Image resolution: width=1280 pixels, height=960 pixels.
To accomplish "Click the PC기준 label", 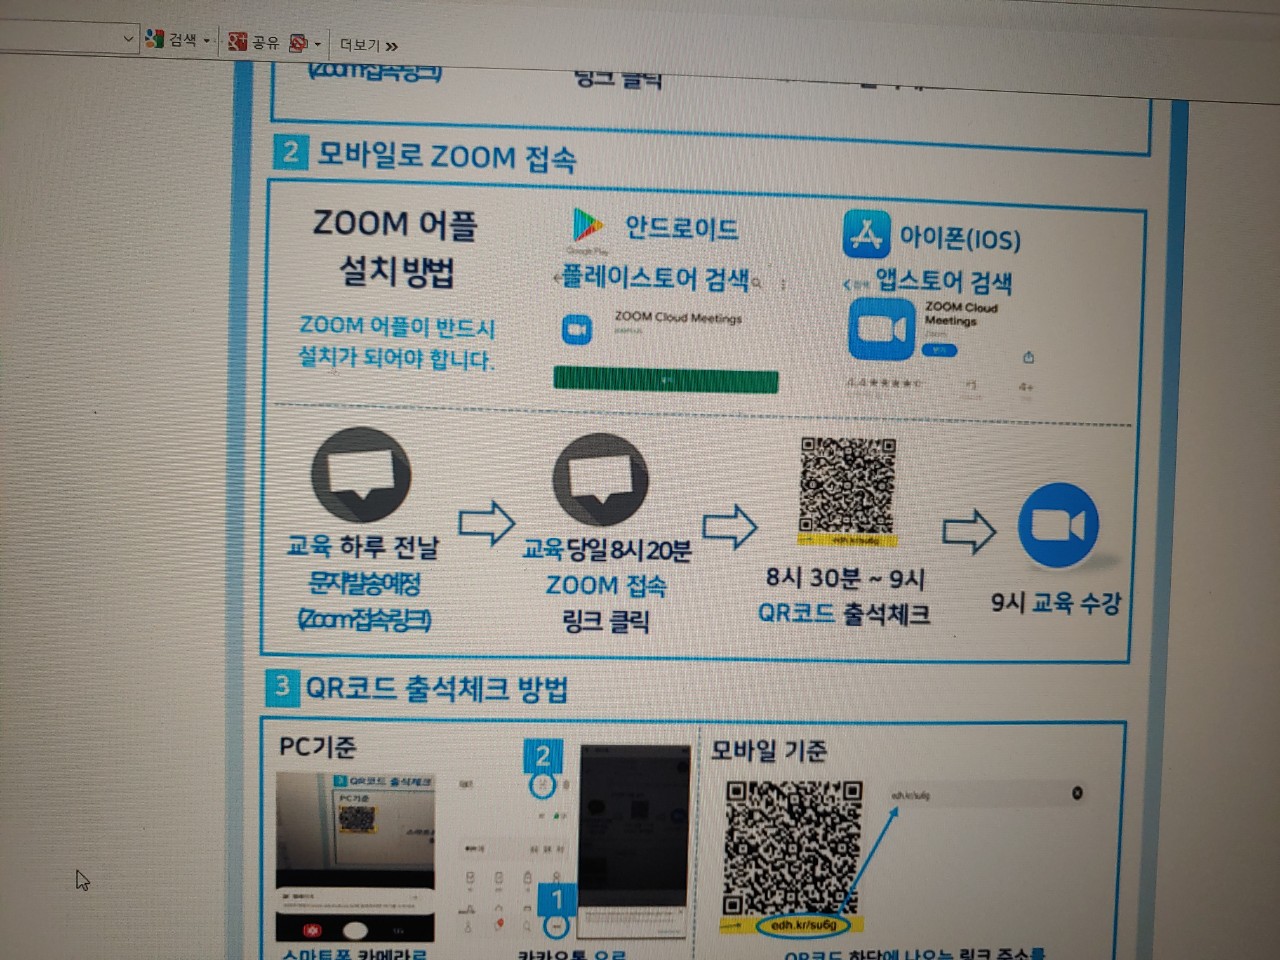I will 317,747.
